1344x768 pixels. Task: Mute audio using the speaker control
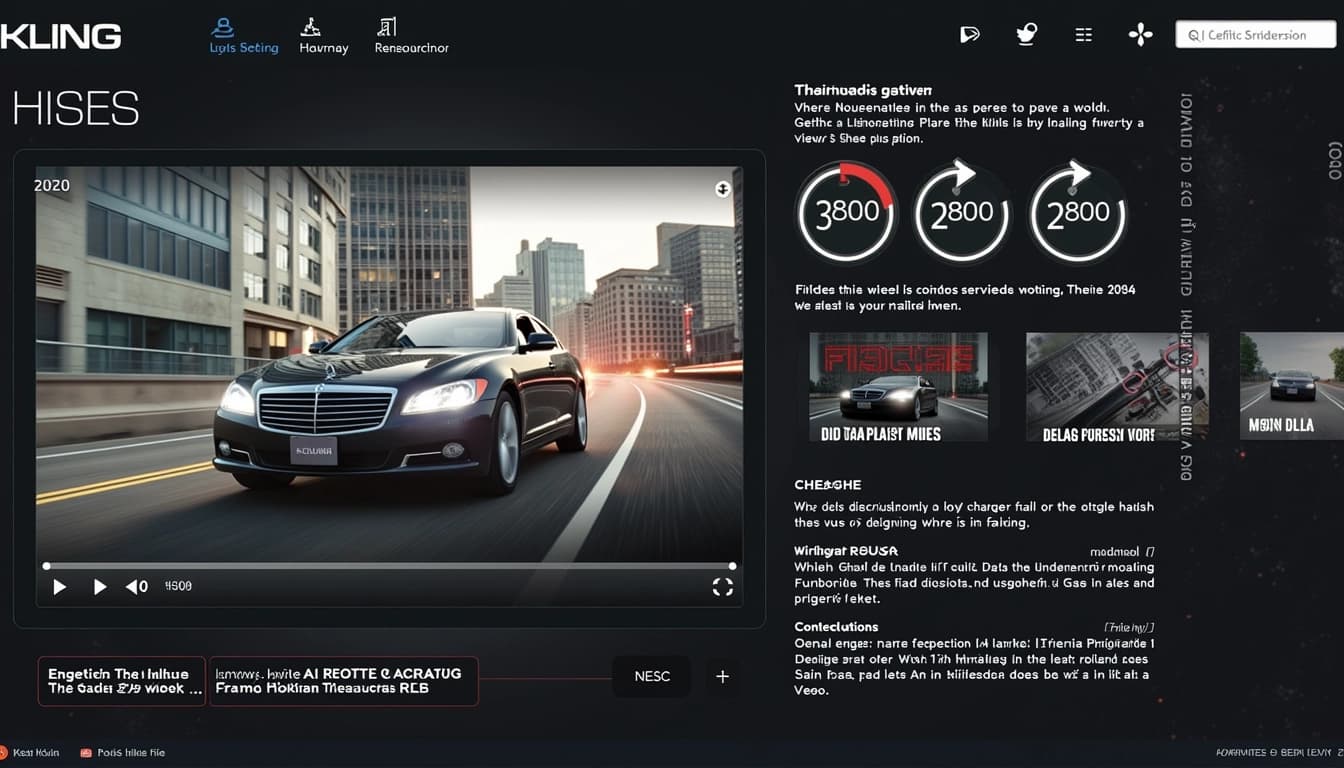coord(136,586)
